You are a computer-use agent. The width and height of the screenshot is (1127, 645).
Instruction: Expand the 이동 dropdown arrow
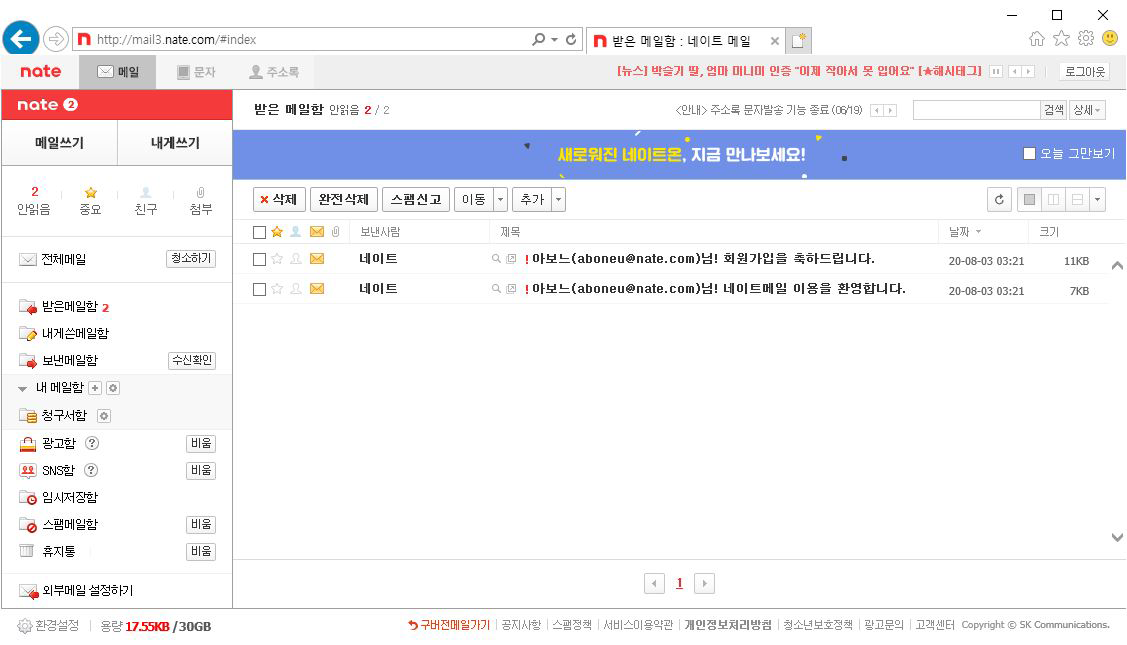coord(501,200)
